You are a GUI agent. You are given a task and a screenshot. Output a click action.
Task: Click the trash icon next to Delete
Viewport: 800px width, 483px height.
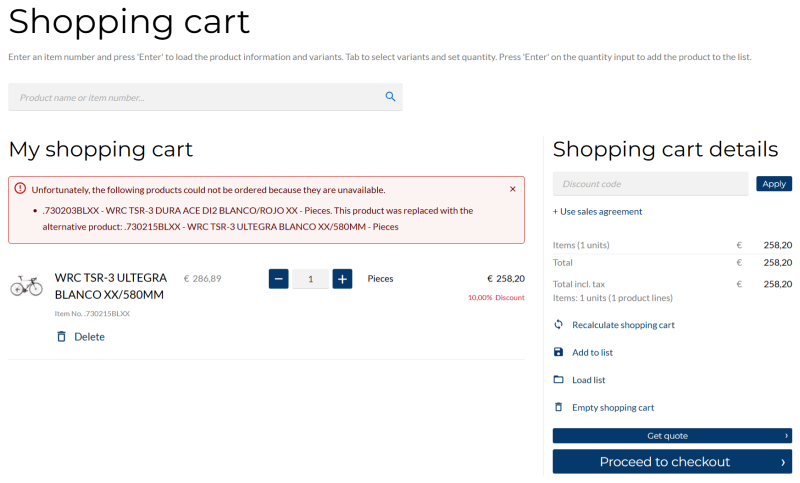point(61,337)
